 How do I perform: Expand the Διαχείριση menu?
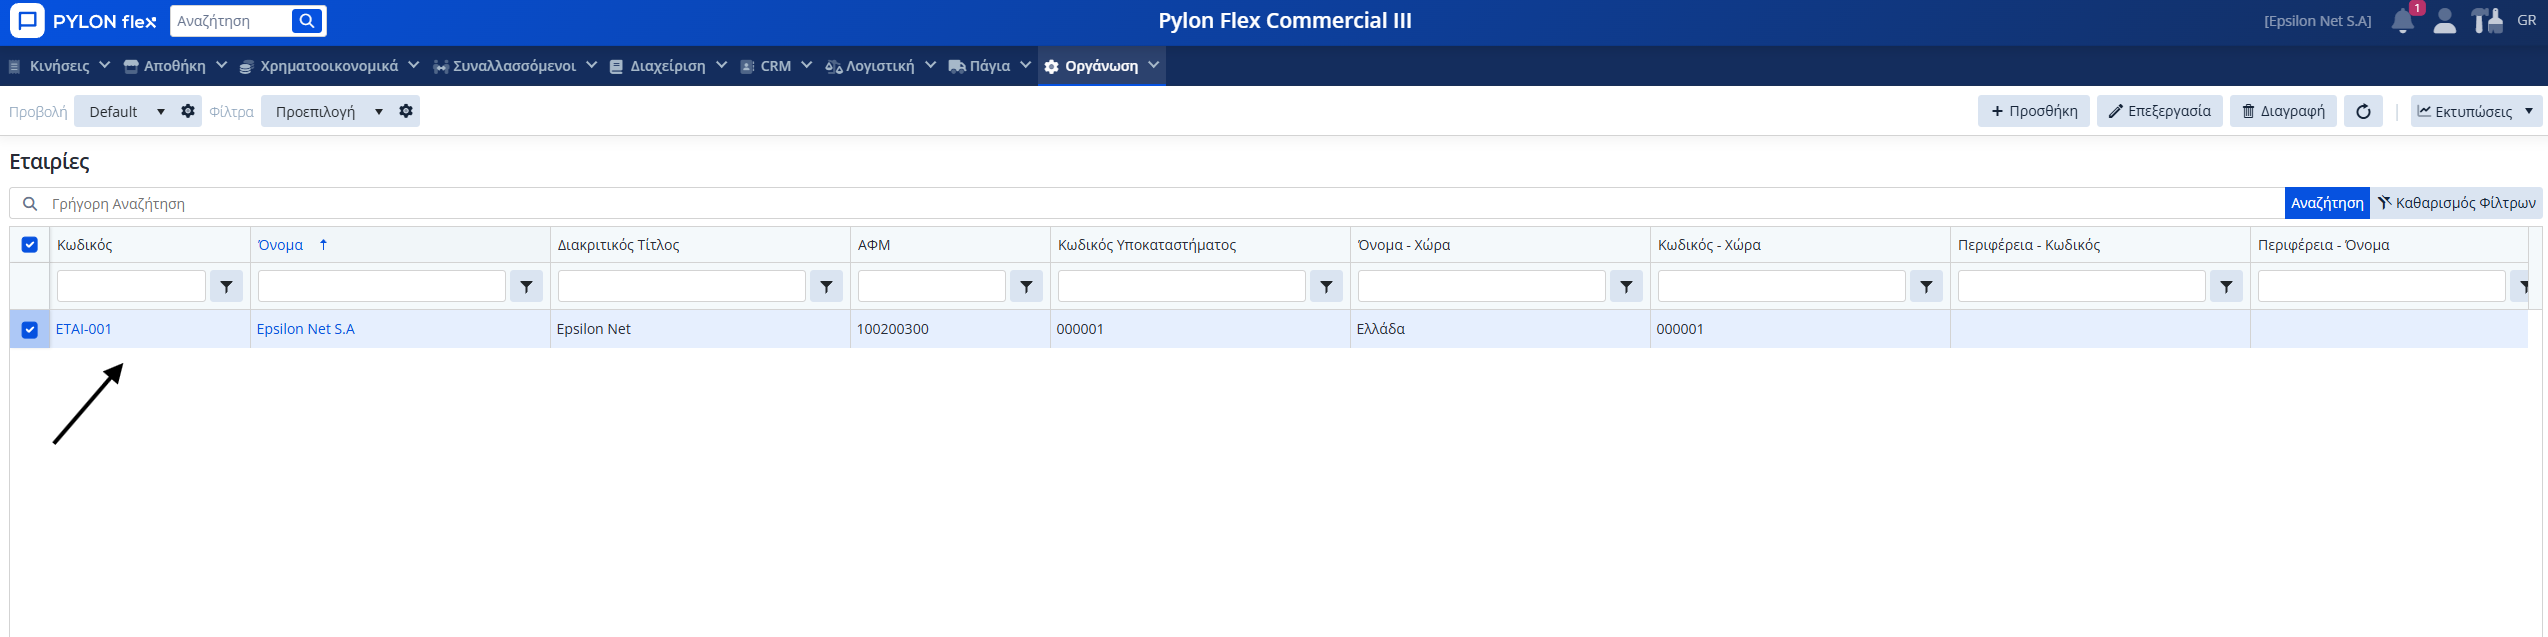pyautogui.click(x=668, y=66)
